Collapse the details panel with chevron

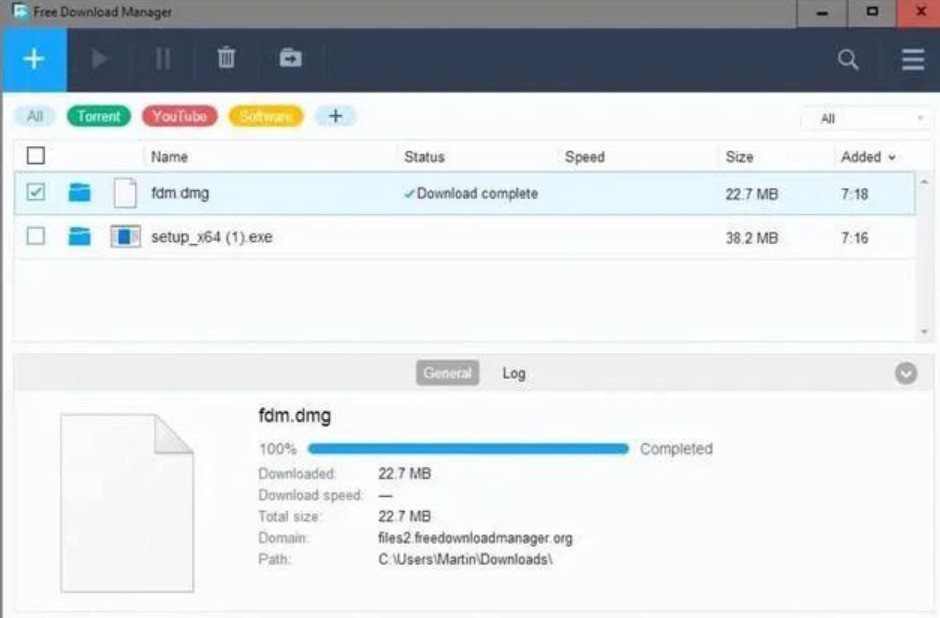(x=906, y=373)
